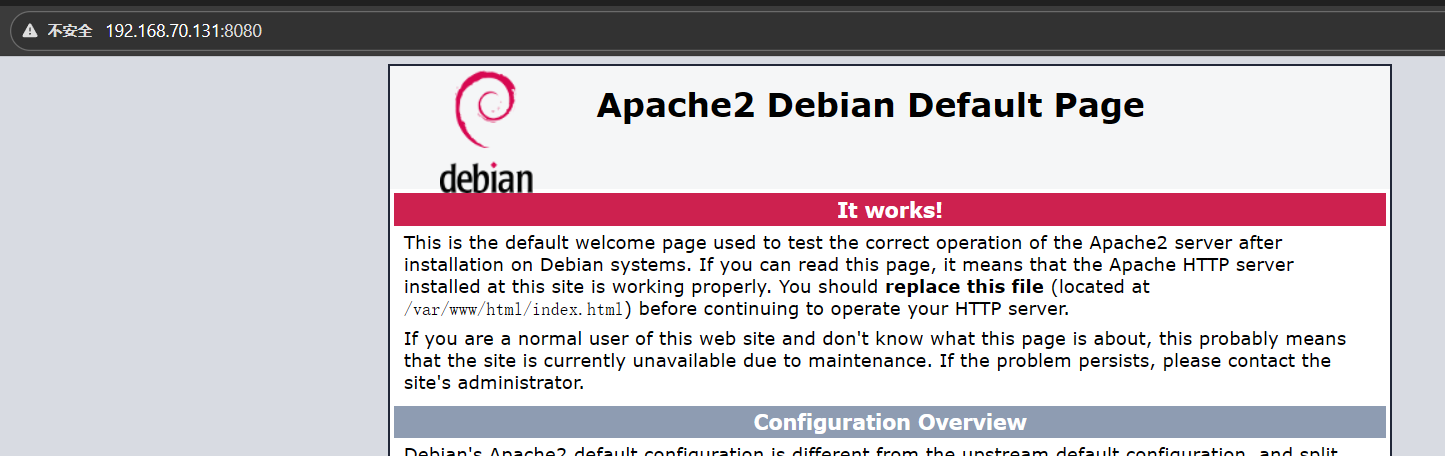Screen dimensions: 1445x456
Task: Click the Configuration Overview section header
Action: 890,422
